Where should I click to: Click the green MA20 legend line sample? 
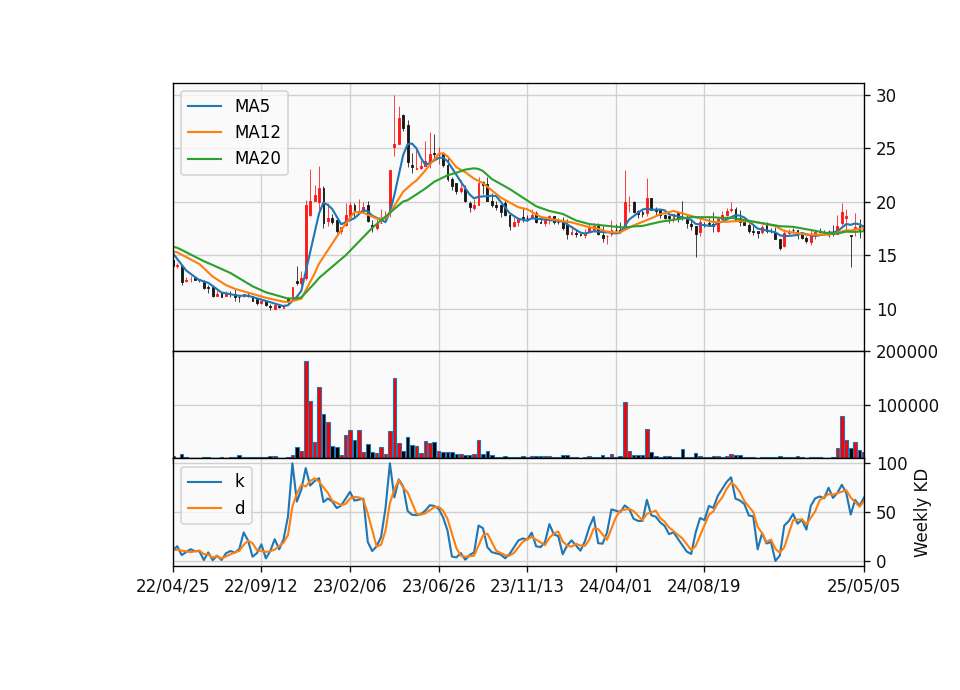click(204, 159)
